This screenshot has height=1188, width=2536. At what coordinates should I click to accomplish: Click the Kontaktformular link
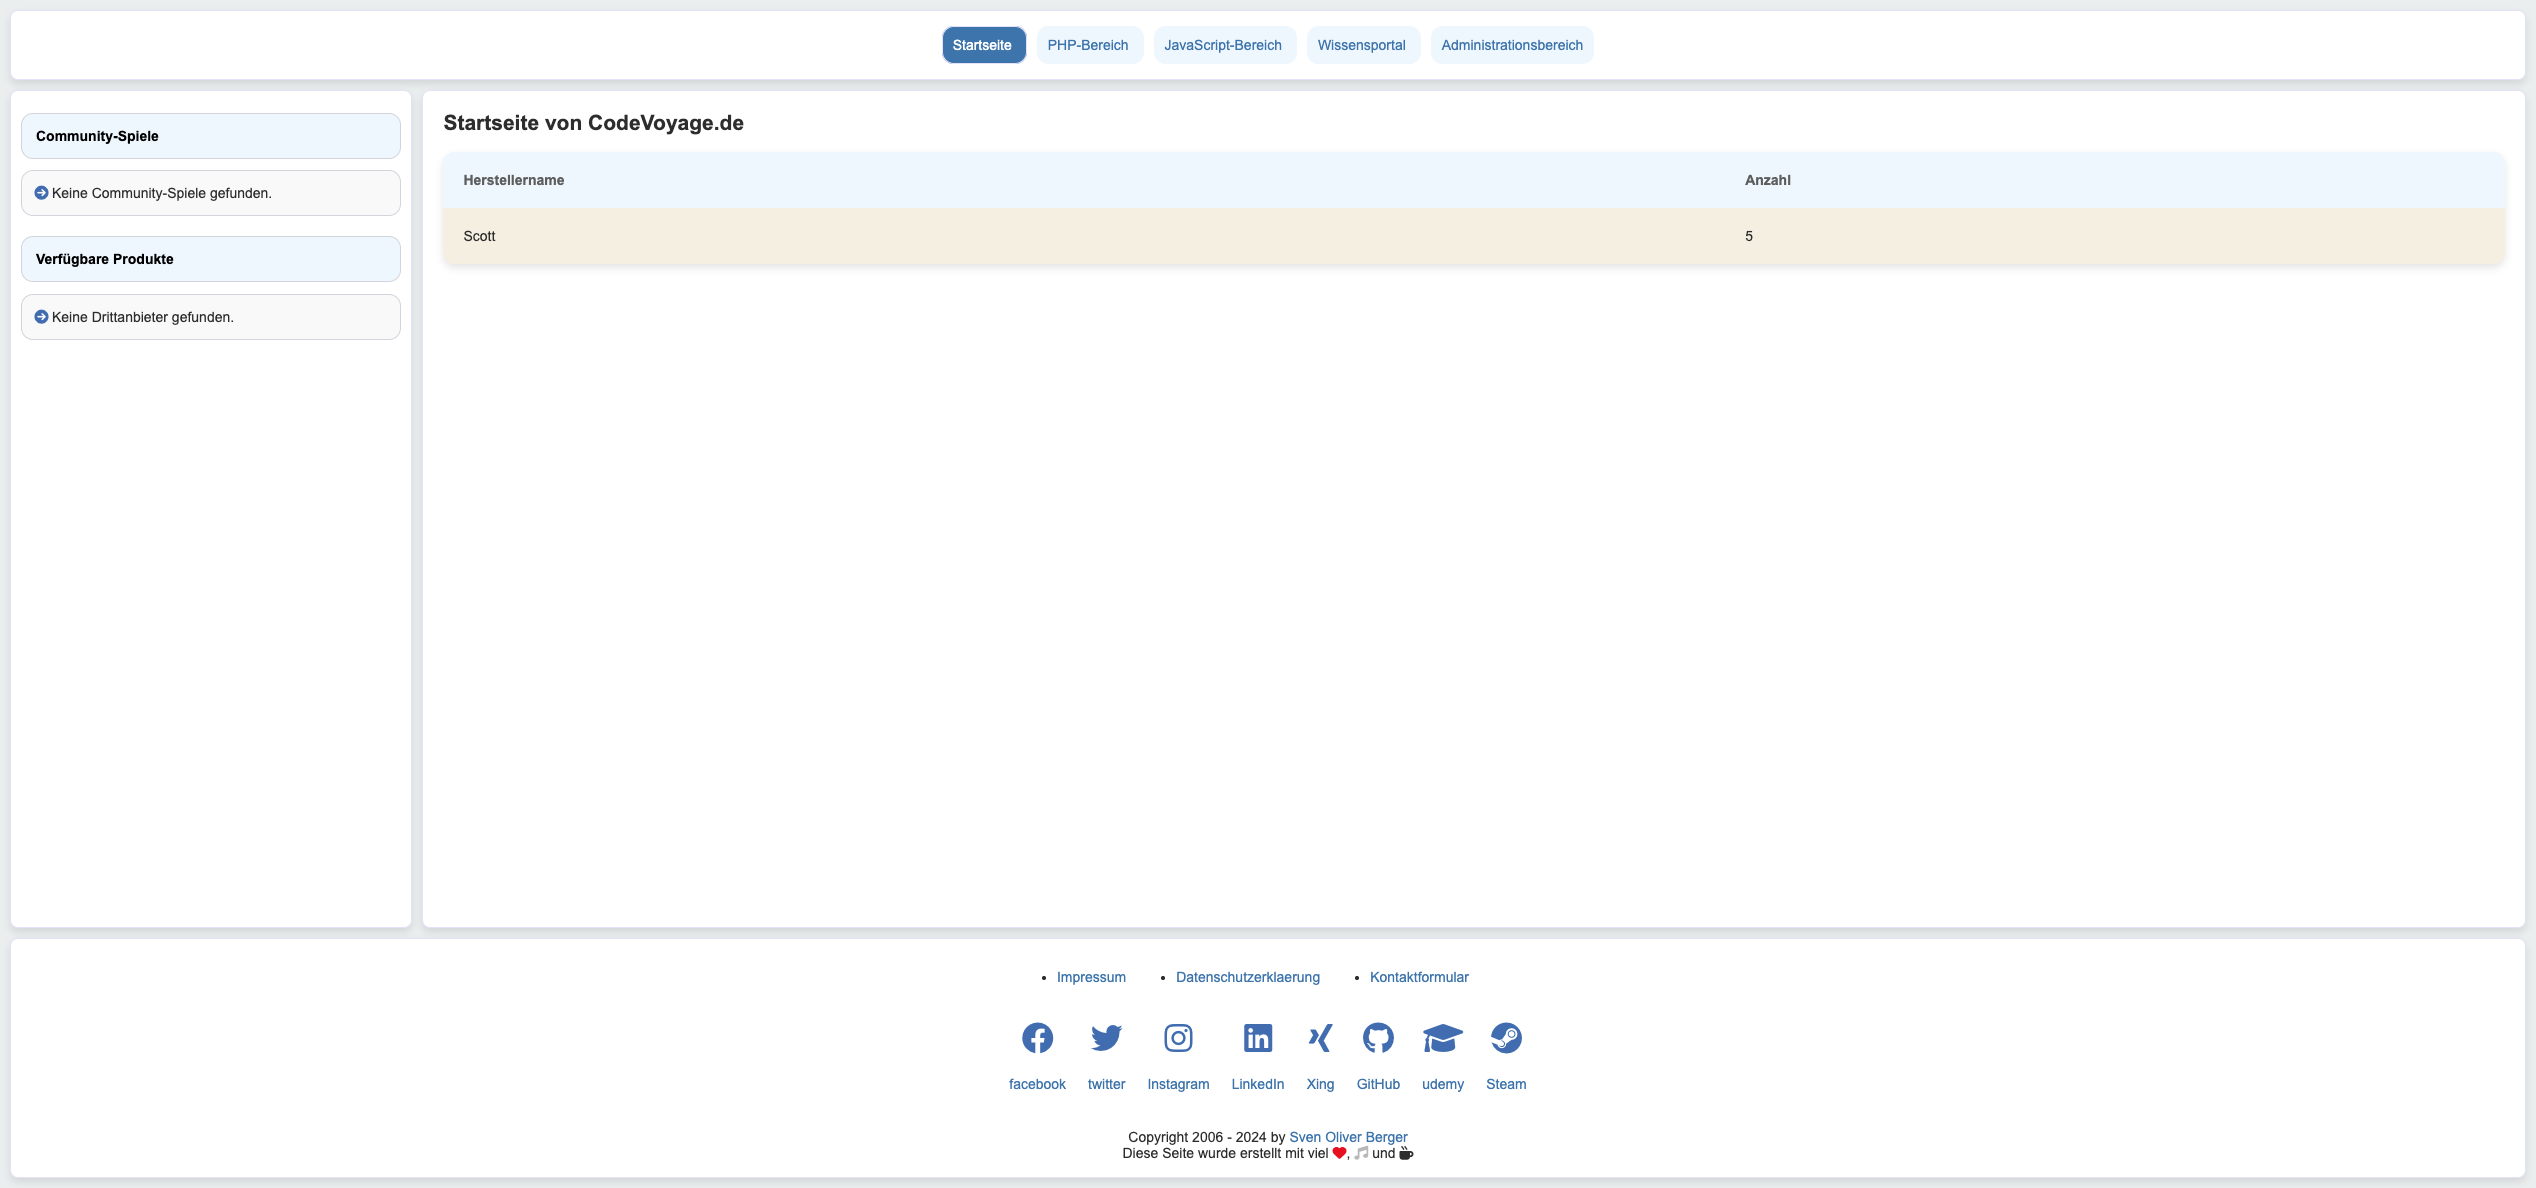[1419, 977]
